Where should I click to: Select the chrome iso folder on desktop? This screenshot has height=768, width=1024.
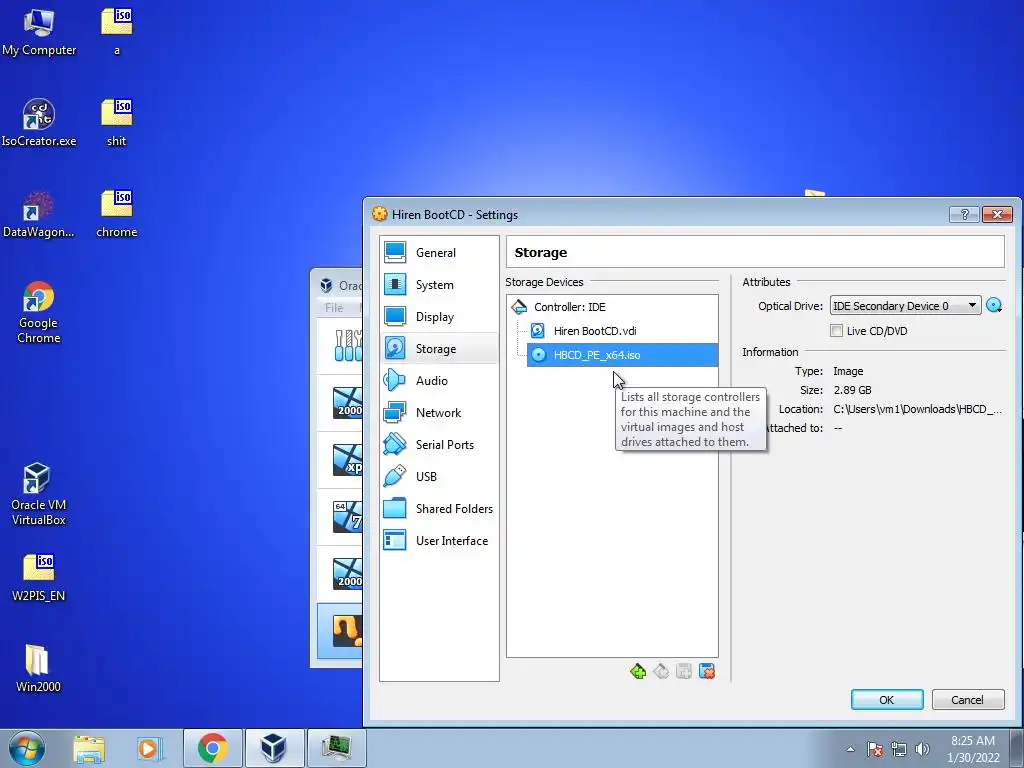coord(117,214)
